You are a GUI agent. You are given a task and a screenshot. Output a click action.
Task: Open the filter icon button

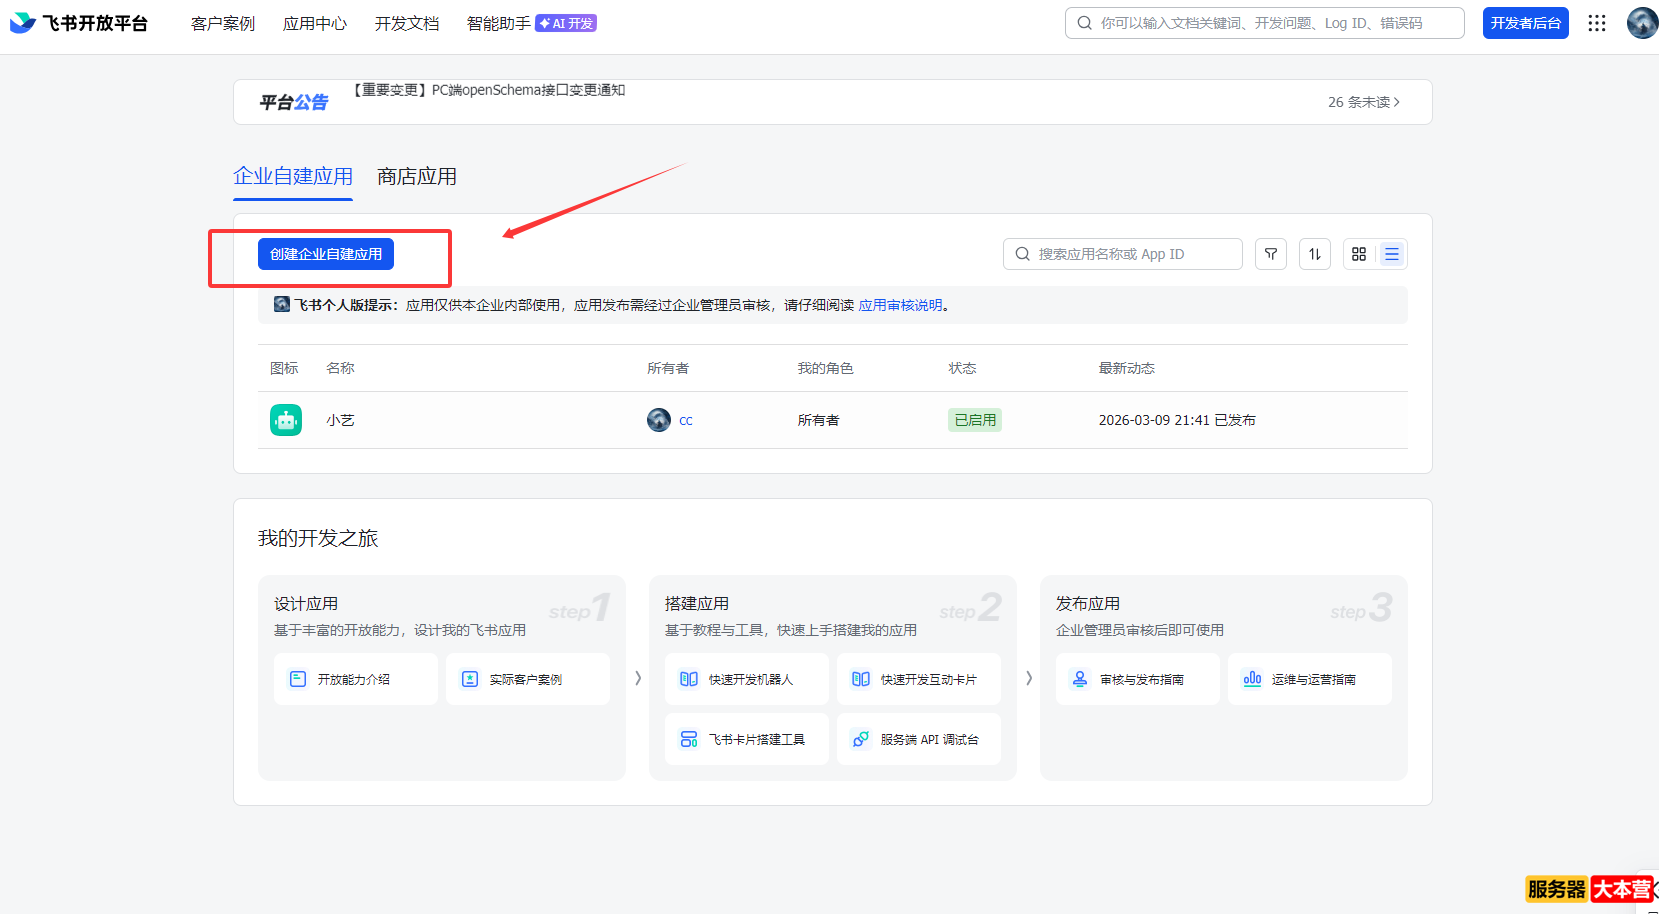pyautogui.click(x=1271, y=254)
